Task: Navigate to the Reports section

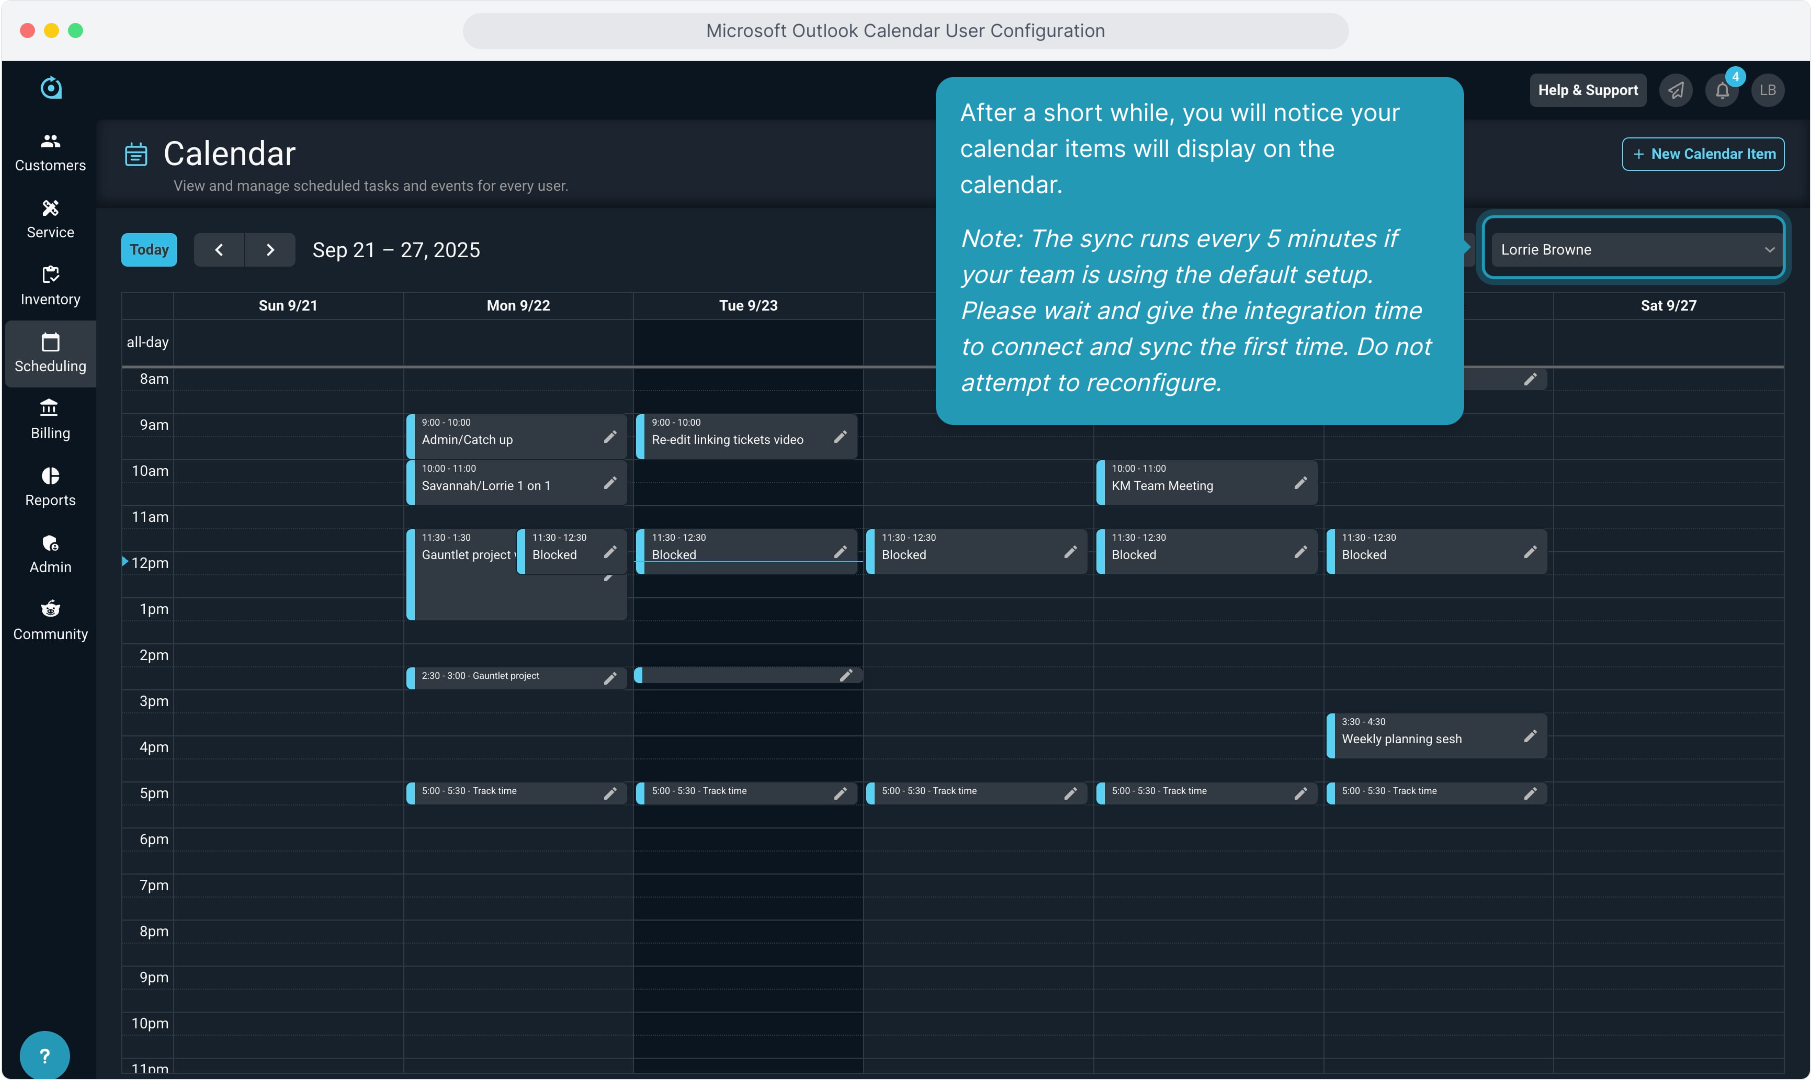Action: (50, 487)
